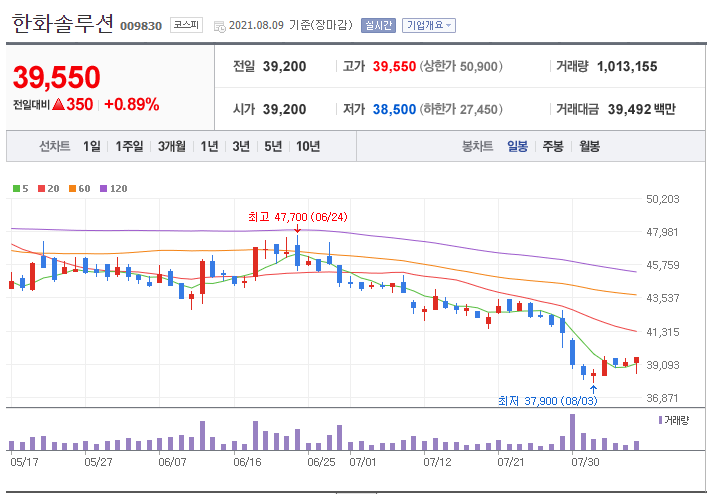This screenshot has height=494, width=707.
Task: Click the 선차트 label
Action: [x=55, y=146]
